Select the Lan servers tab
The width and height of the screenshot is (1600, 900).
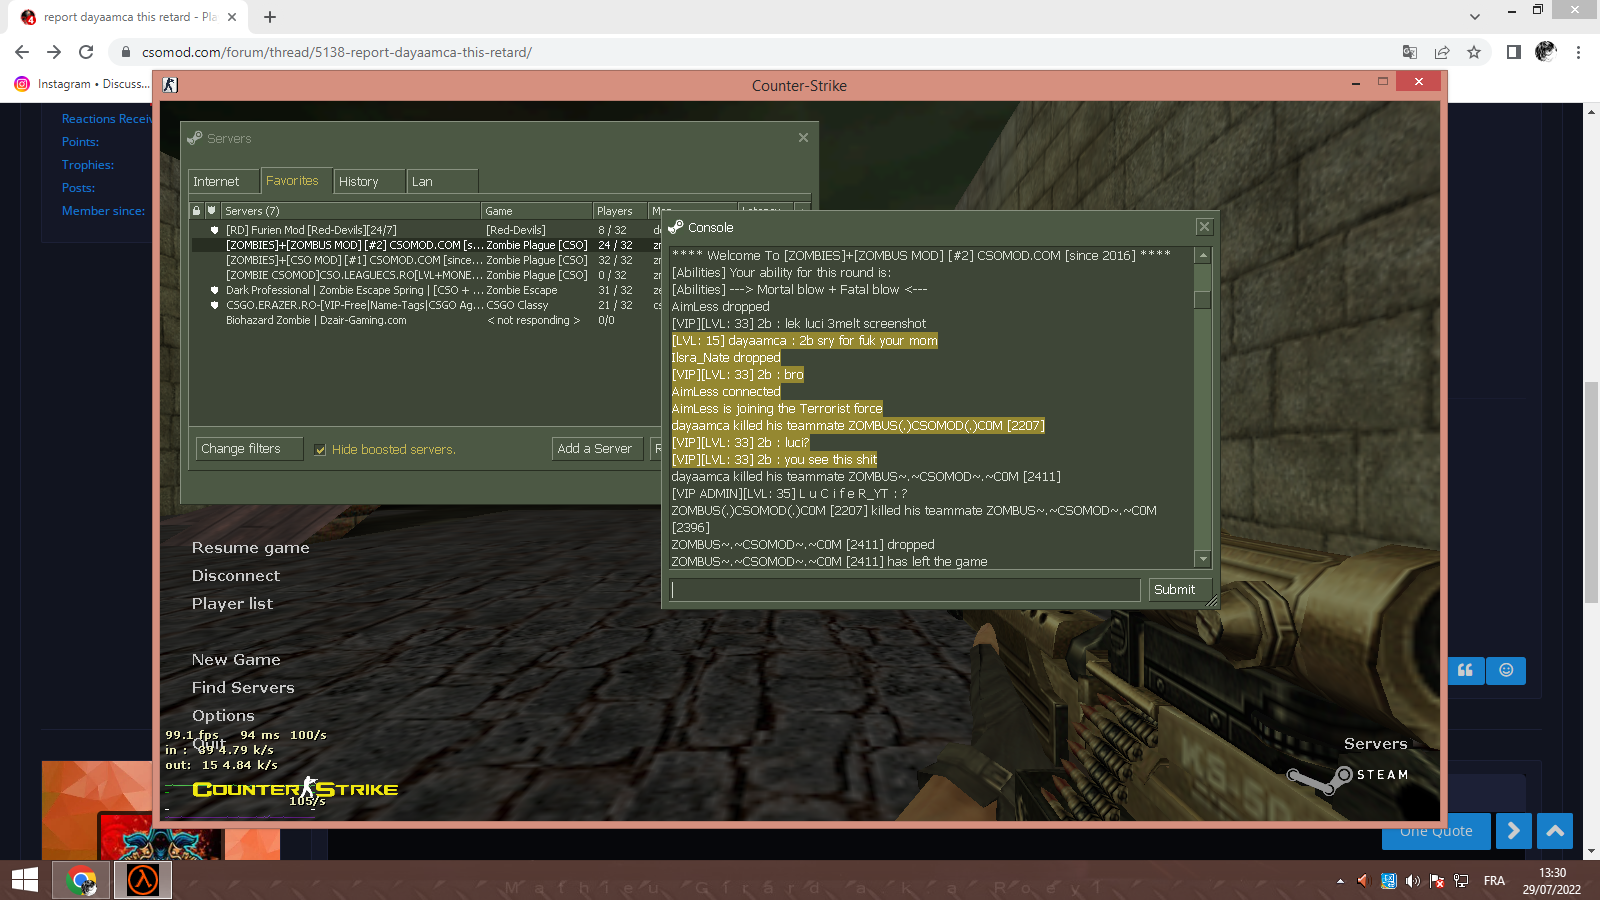tap(422, 181)
